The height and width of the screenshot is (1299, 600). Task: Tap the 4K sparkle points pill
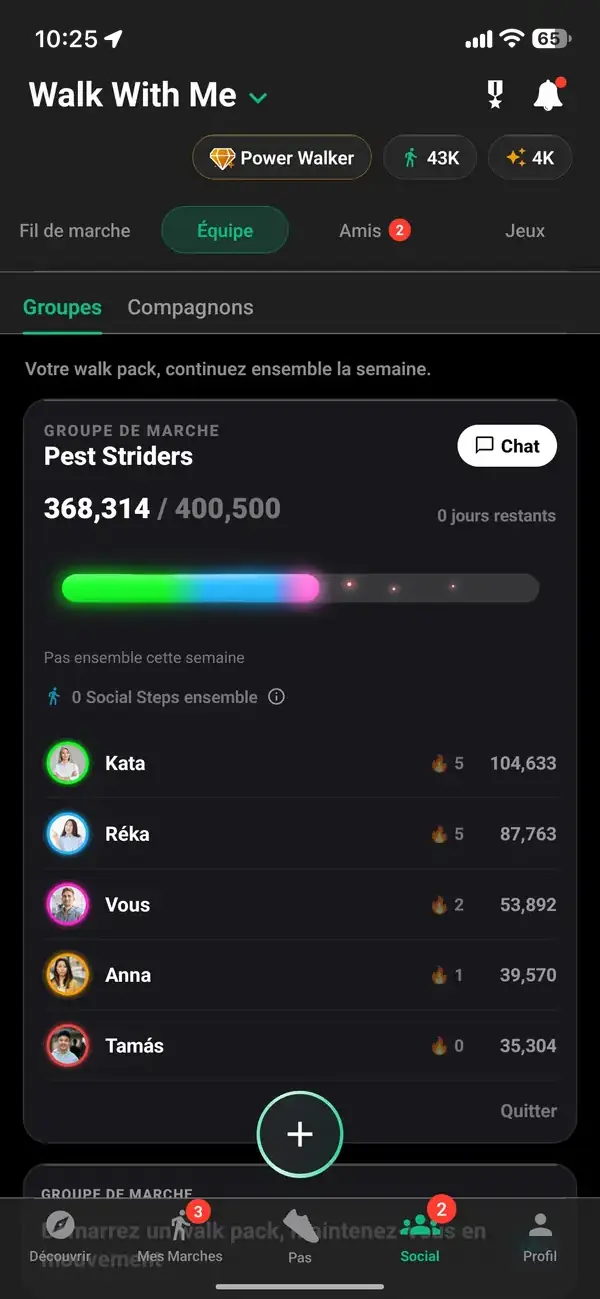530,158
